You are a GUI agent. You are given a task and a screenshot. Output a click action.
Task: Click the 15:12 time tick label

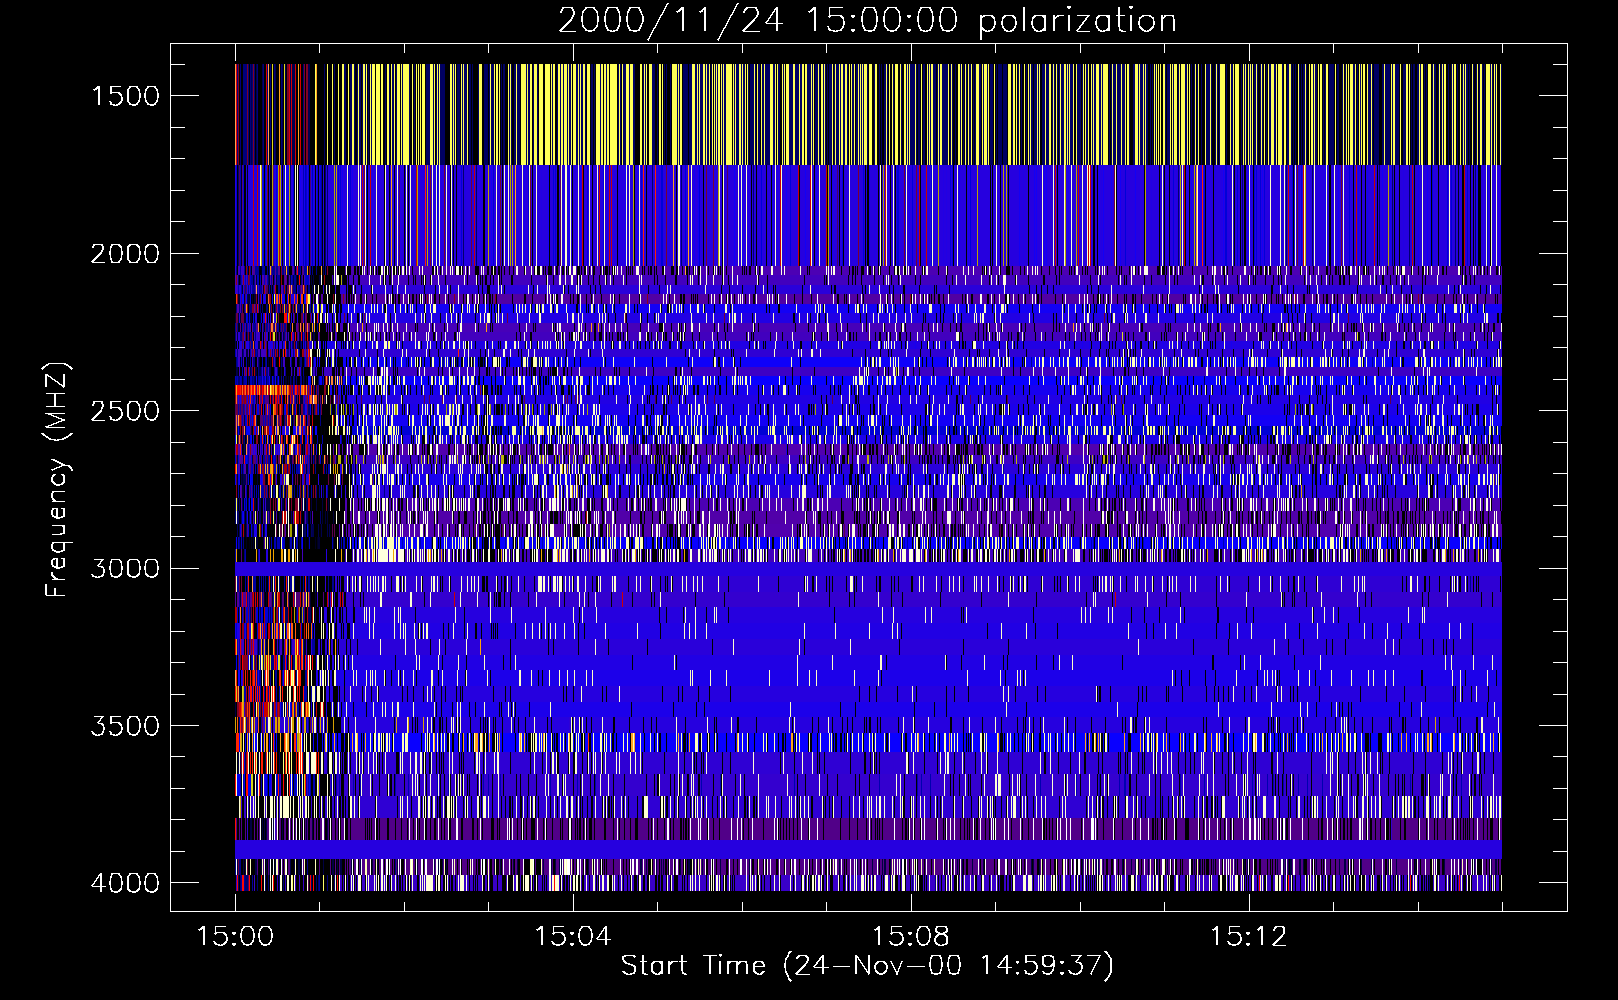click(1247, 937)
